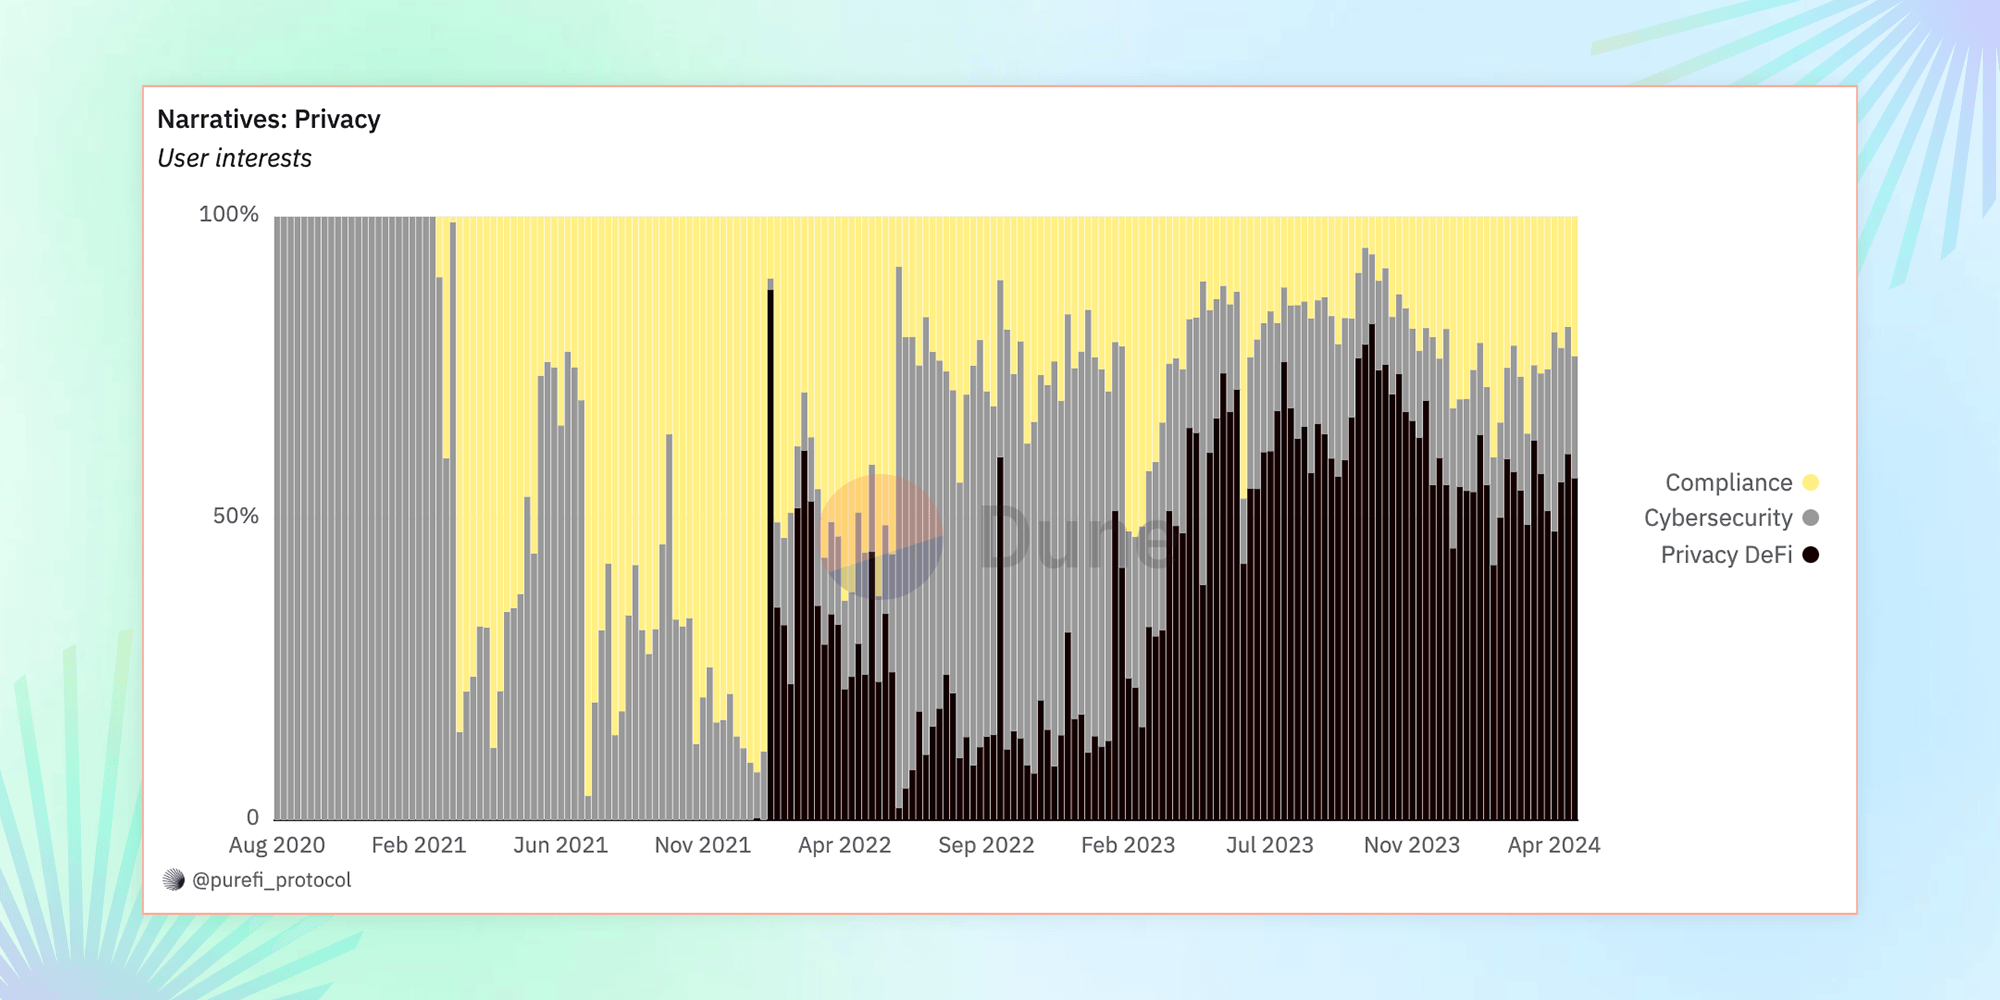Click the Sep 2022 x-axis label

pyautogui.click(x=986, y=846)
